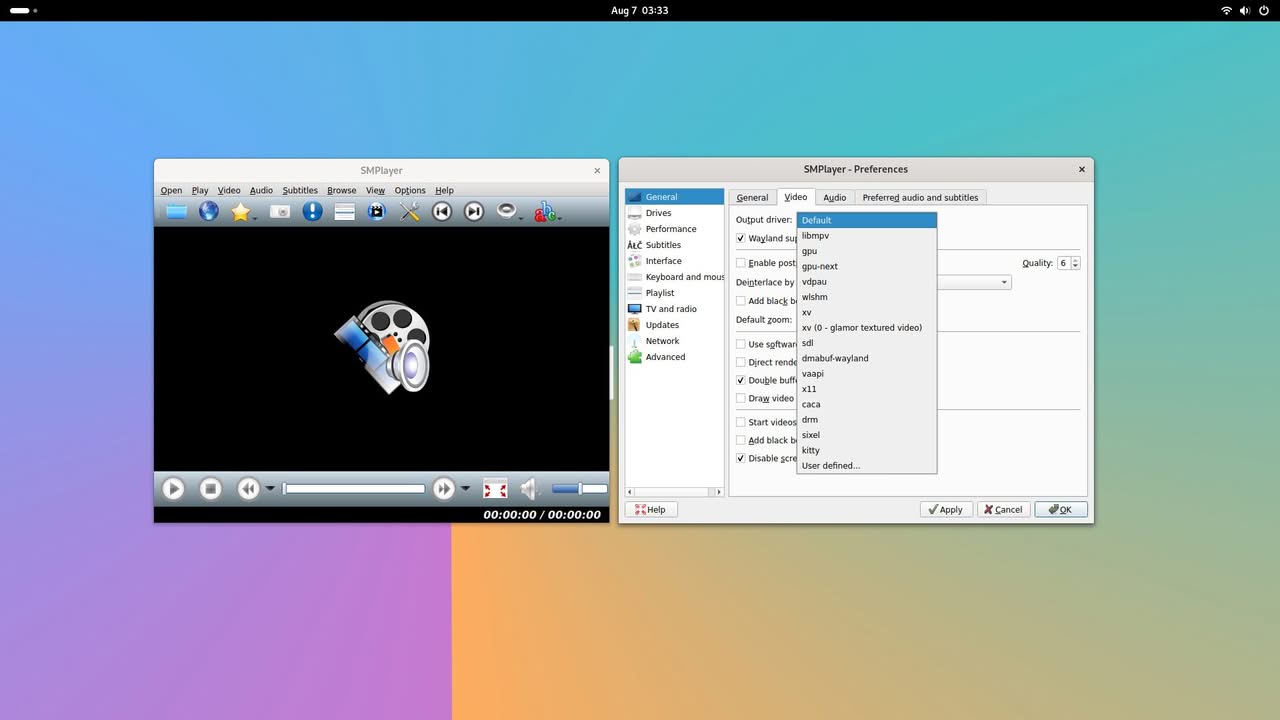Image resolution: width=1280 pixels, height=720 pixels.
Task: Choose vdpau output driver option
Action: pos(866,282)
